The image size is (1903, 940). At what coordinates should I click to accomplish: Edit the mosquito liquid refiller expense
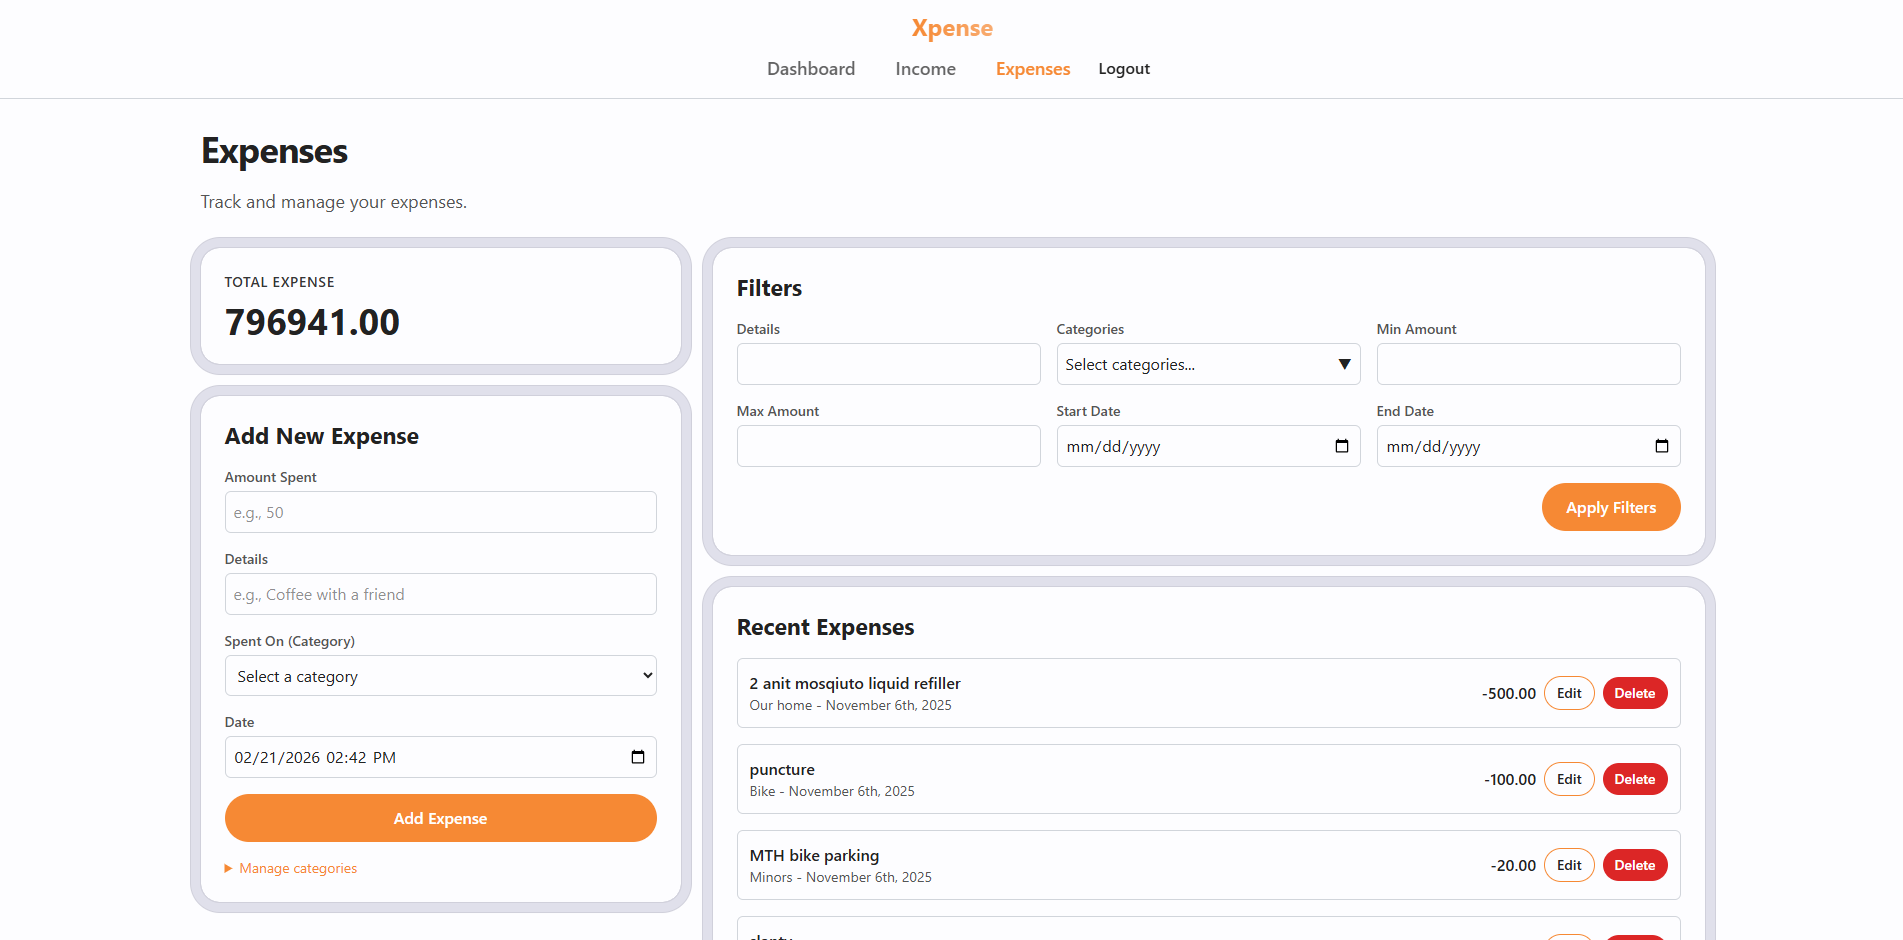pyautogui.click(x=1568, y=693)
